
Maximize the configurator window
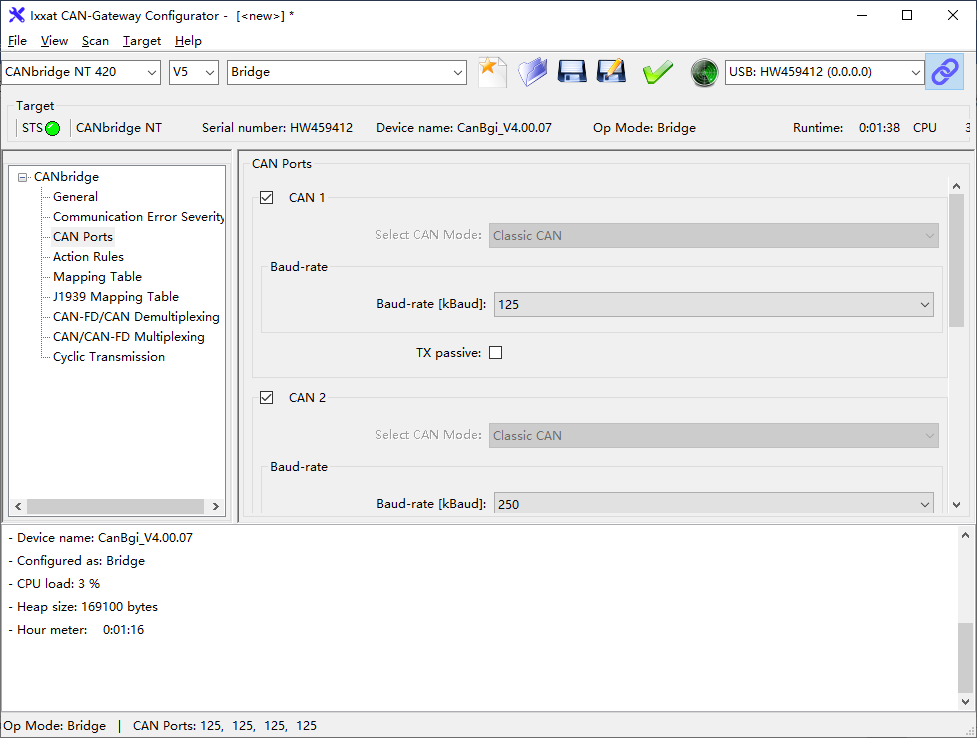point(907,15)
